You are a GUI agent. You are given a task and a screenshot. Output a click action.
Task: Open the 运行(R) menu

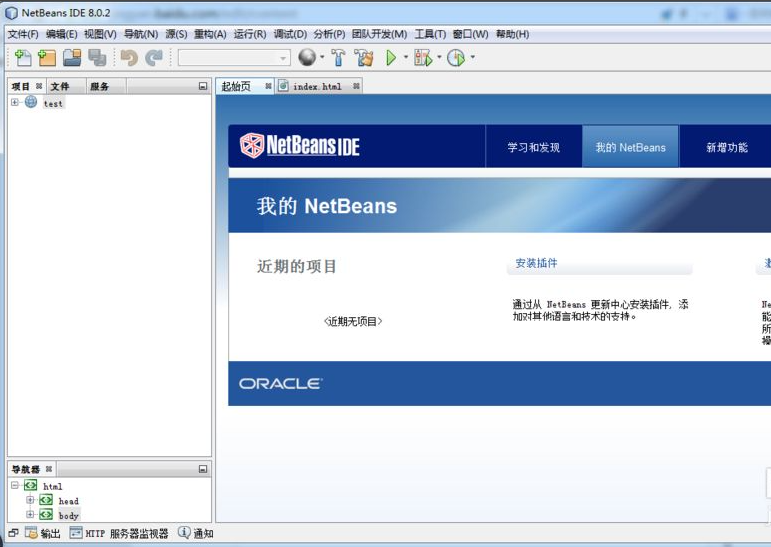pyautogui.click(x=250, y=34)
